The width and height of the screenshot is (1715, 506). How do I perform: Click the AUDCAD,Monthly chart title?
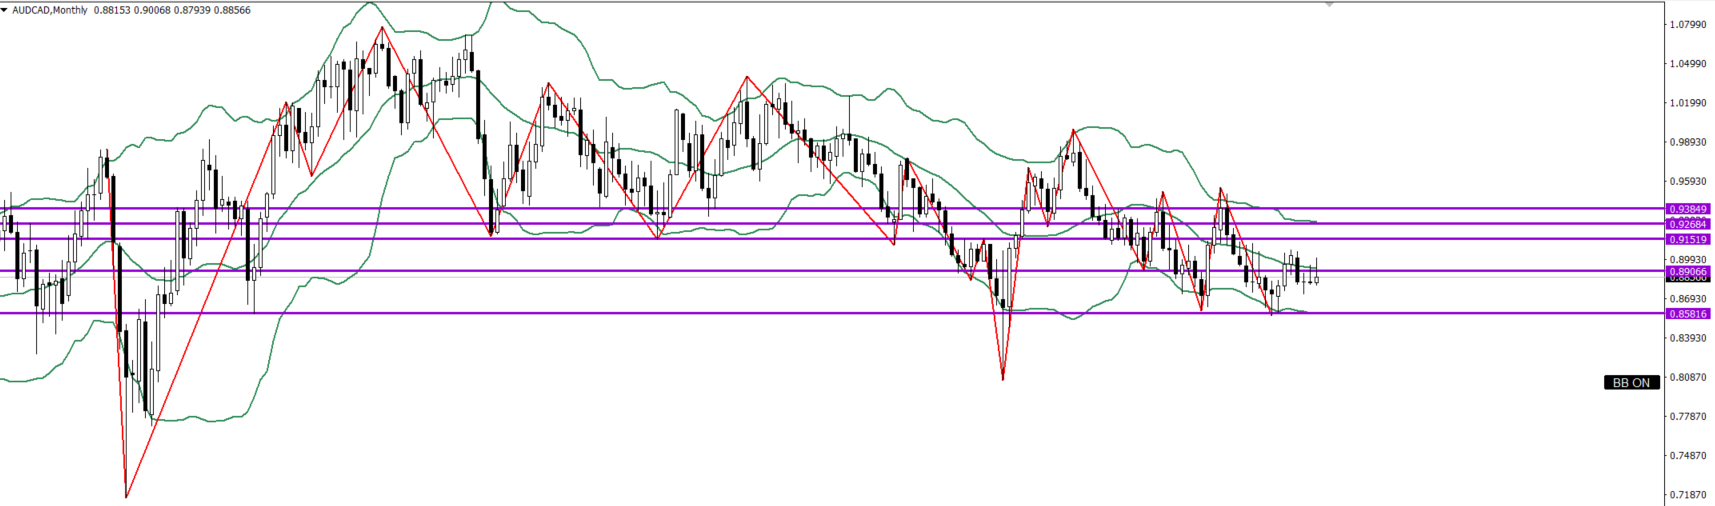[x=50, y=10]
